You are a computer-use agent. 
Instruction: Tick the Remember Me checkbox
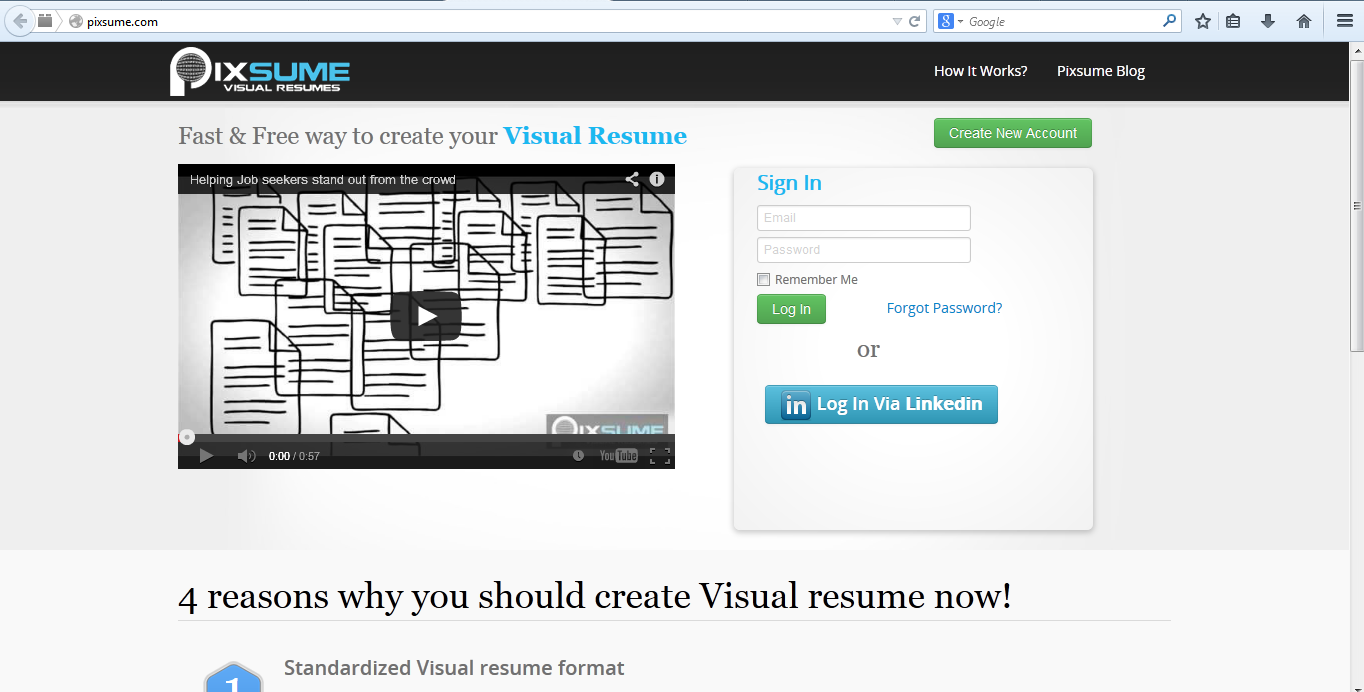(764, 280)
